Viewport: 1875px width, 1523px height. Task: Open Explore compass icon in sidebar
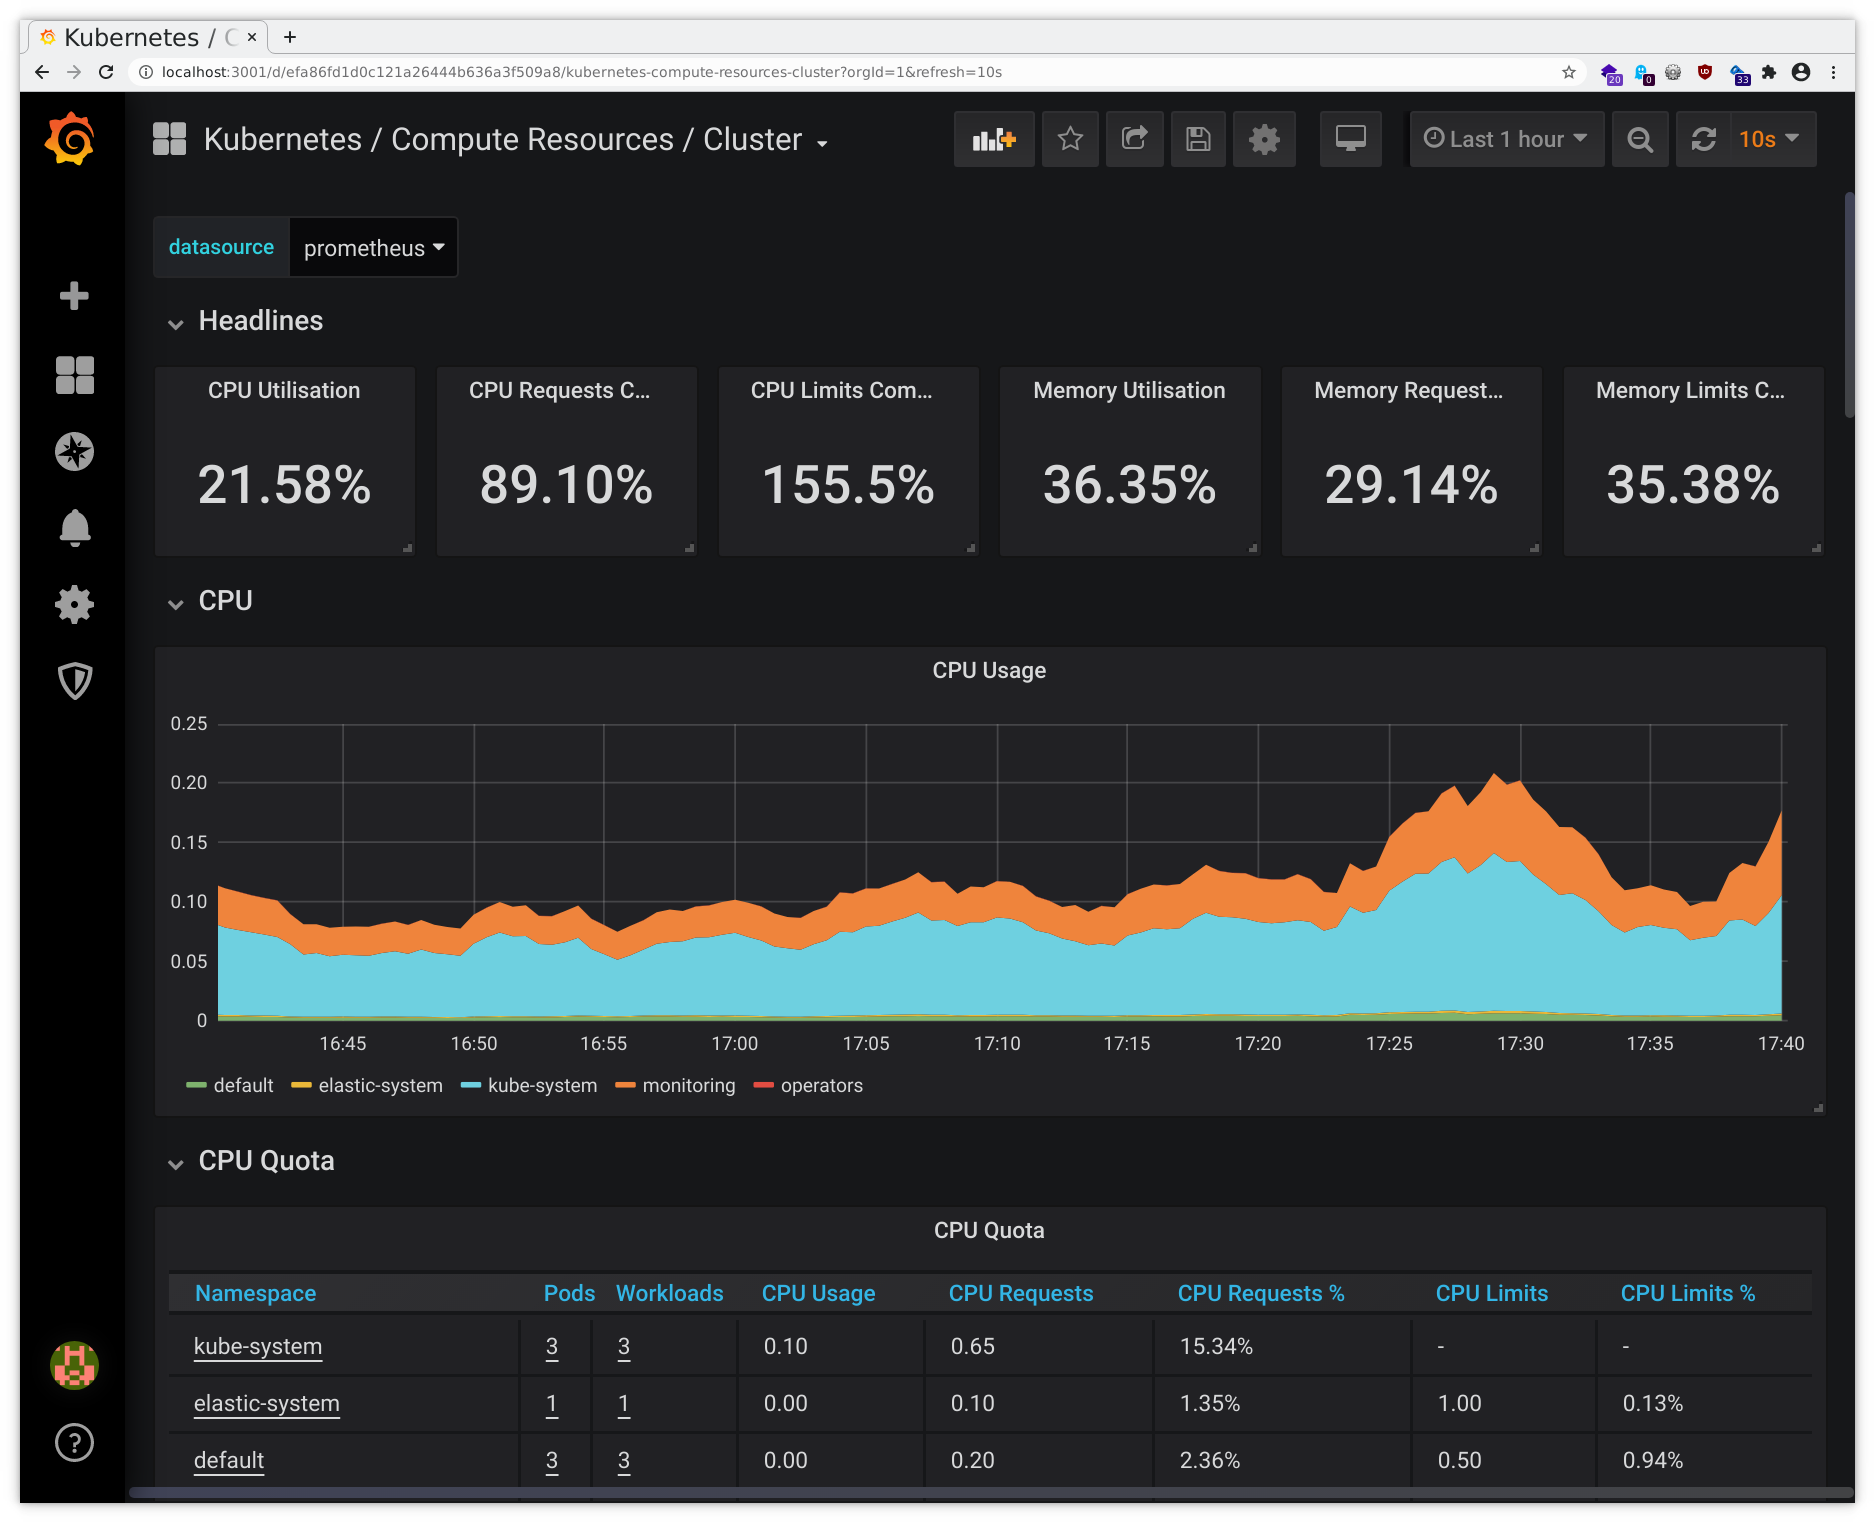pyautogui.click(x=74, y=452)
